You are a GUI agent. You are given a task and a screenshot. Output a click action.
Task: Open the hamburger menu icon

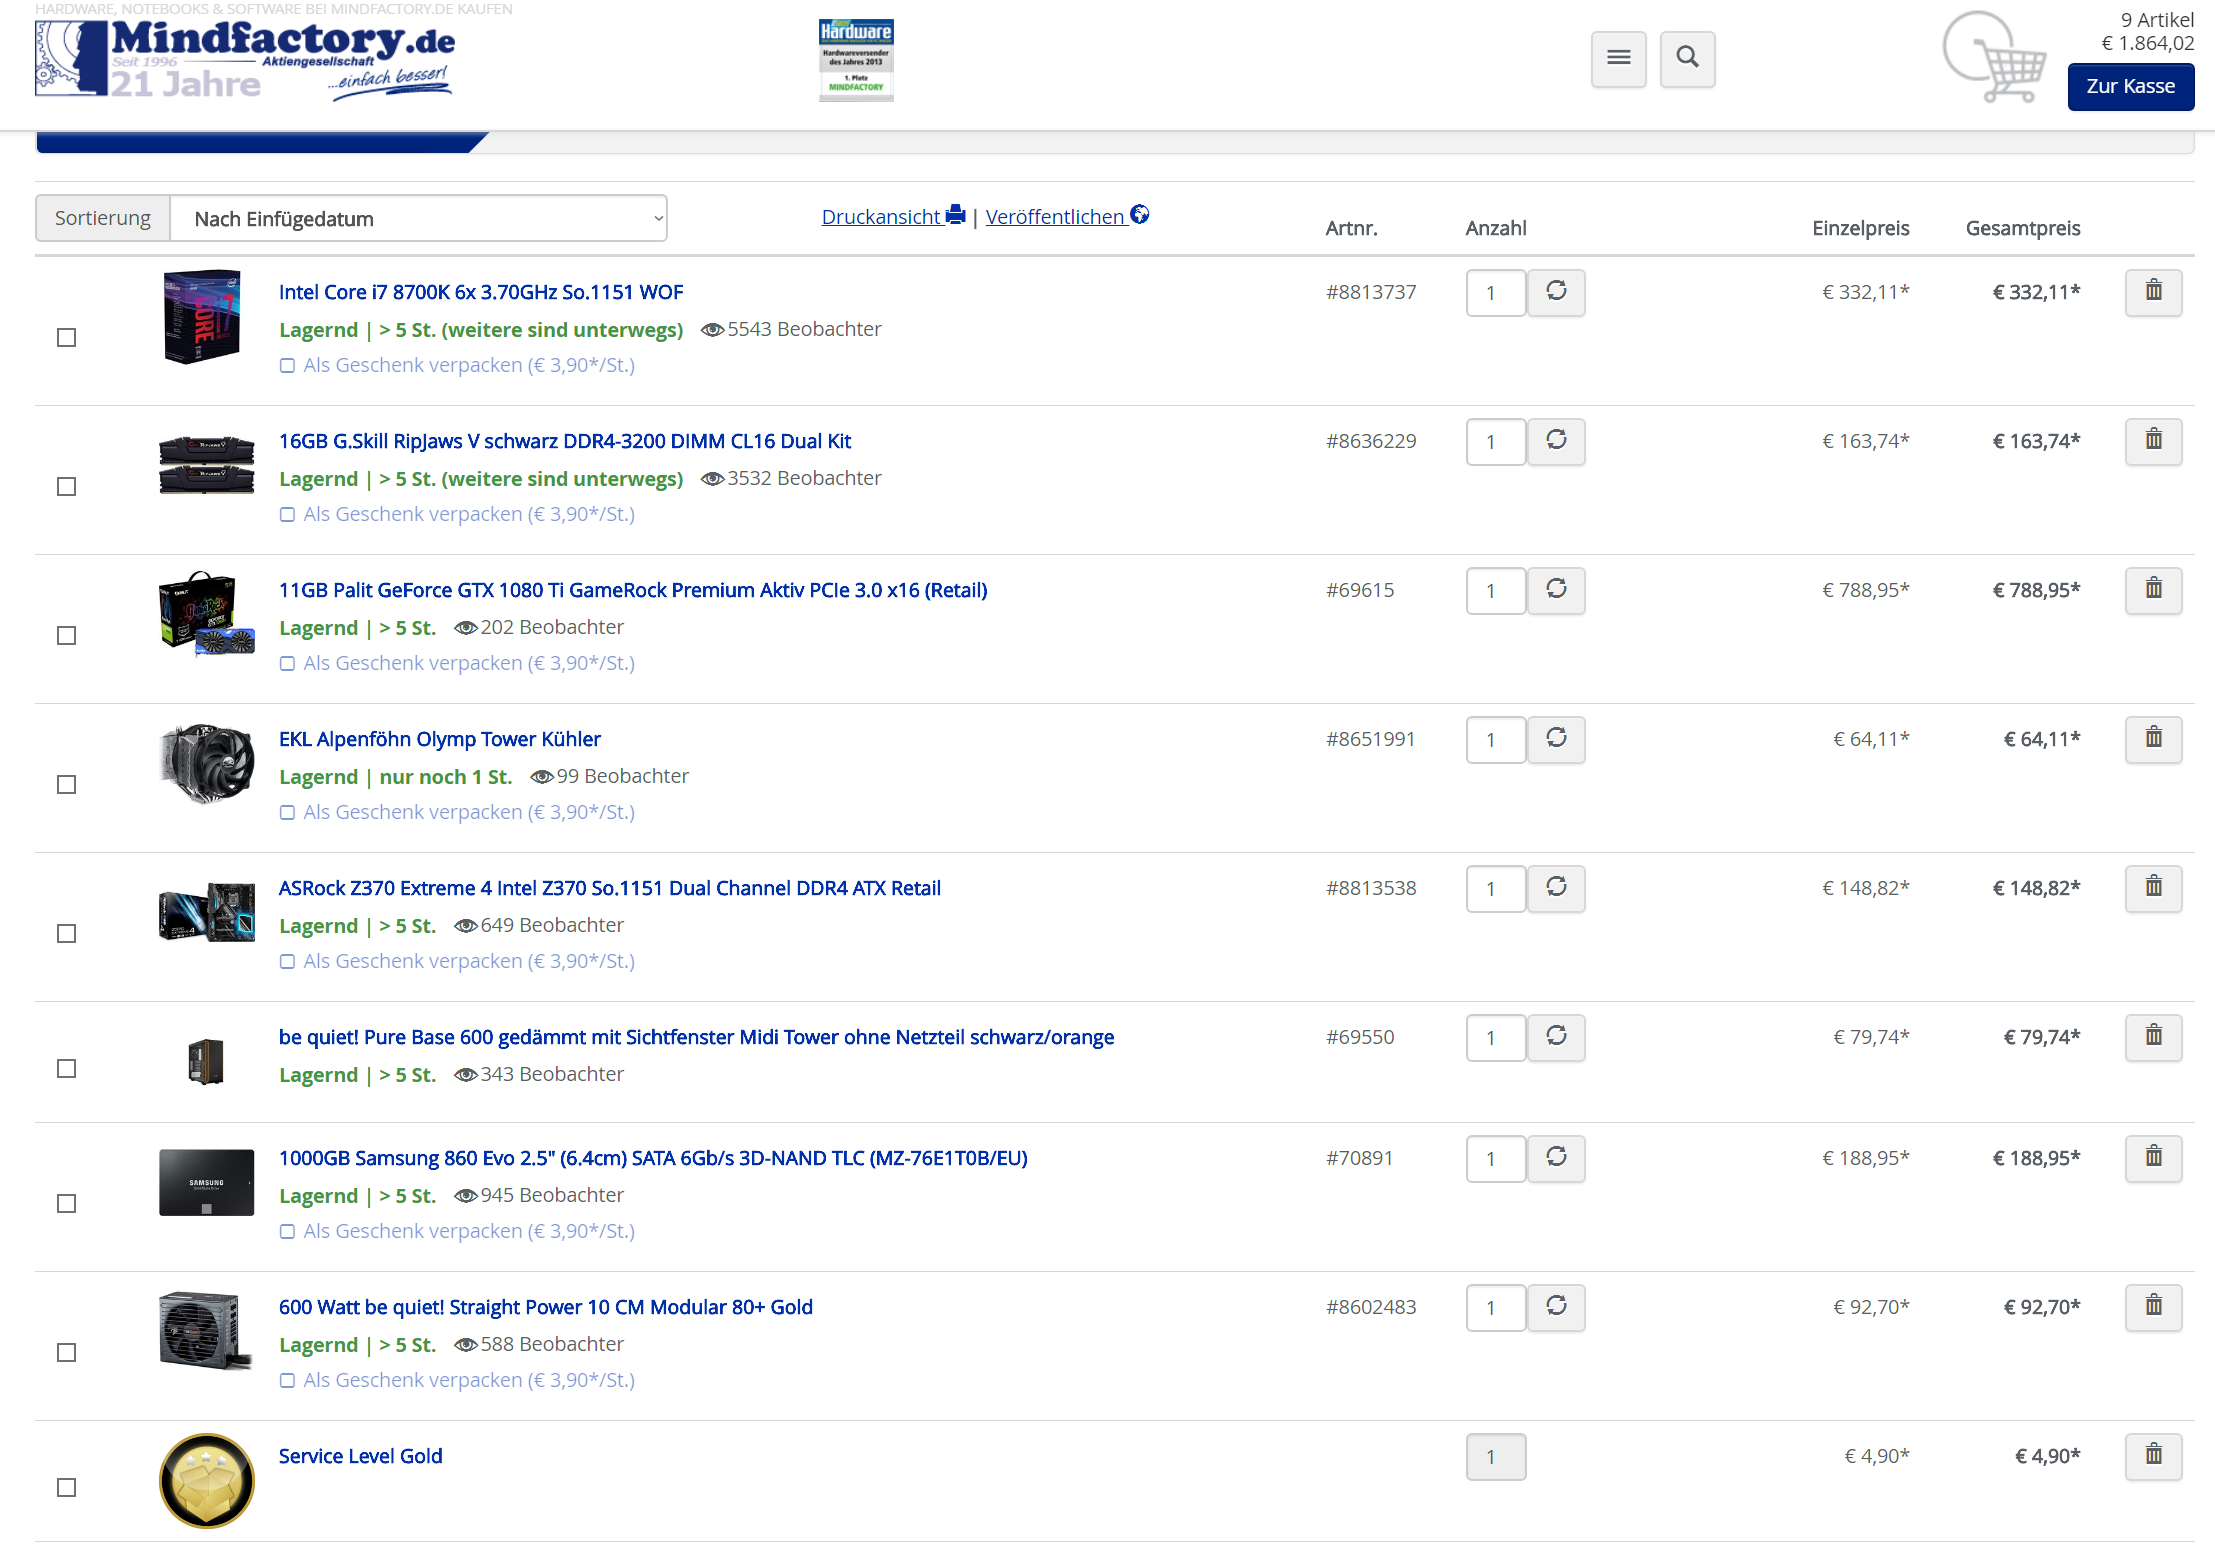point(1618,59)
